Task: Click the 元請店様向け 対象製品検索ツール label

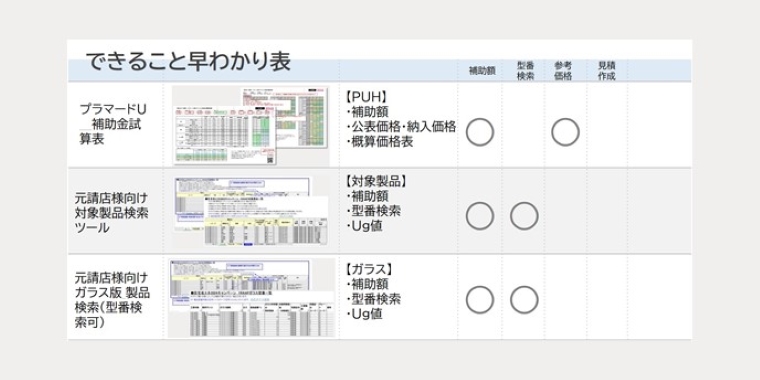Action: 111,213
